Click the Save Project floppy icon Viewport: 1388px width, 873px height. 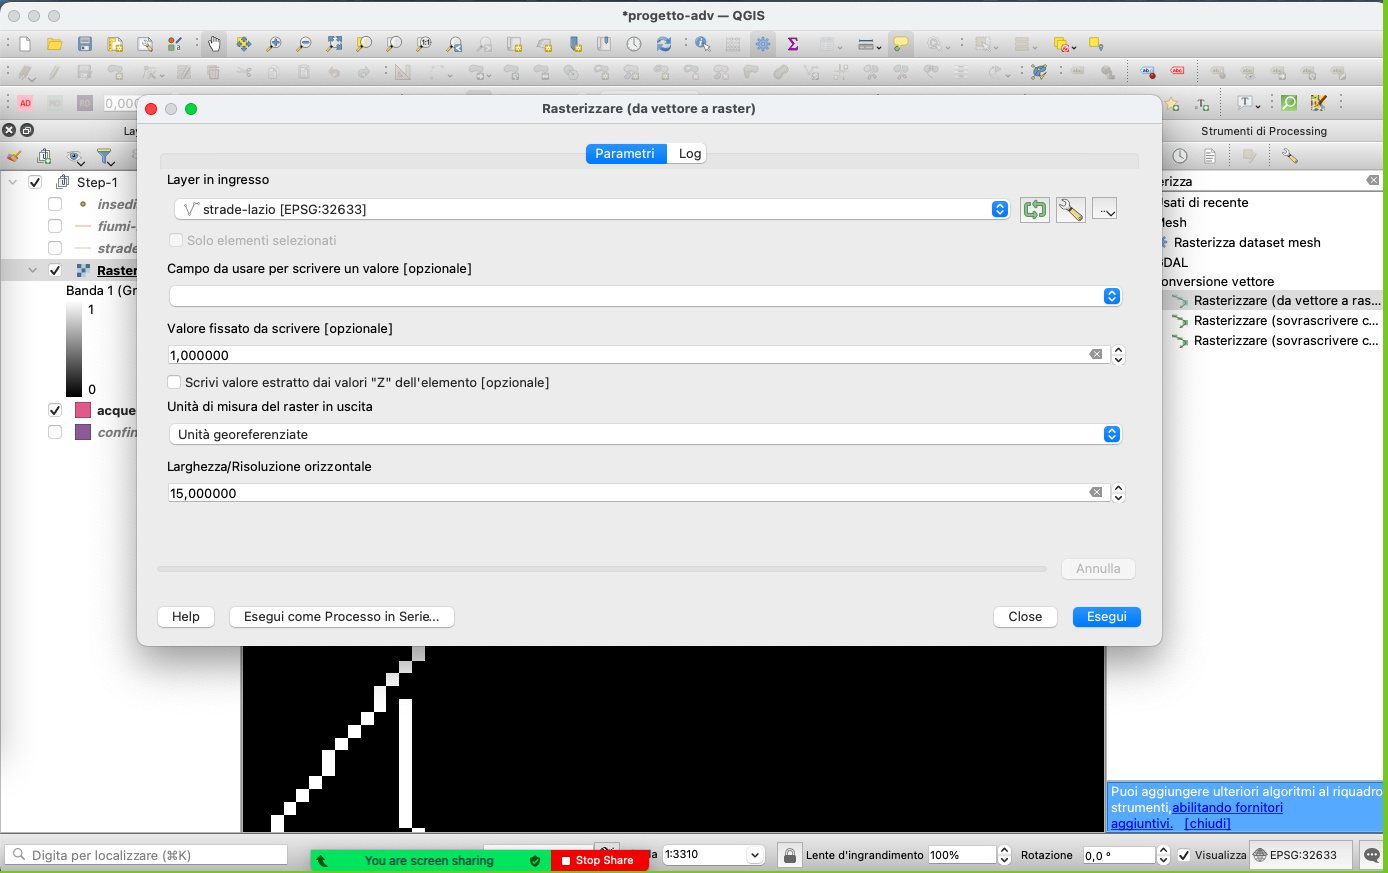85,44
